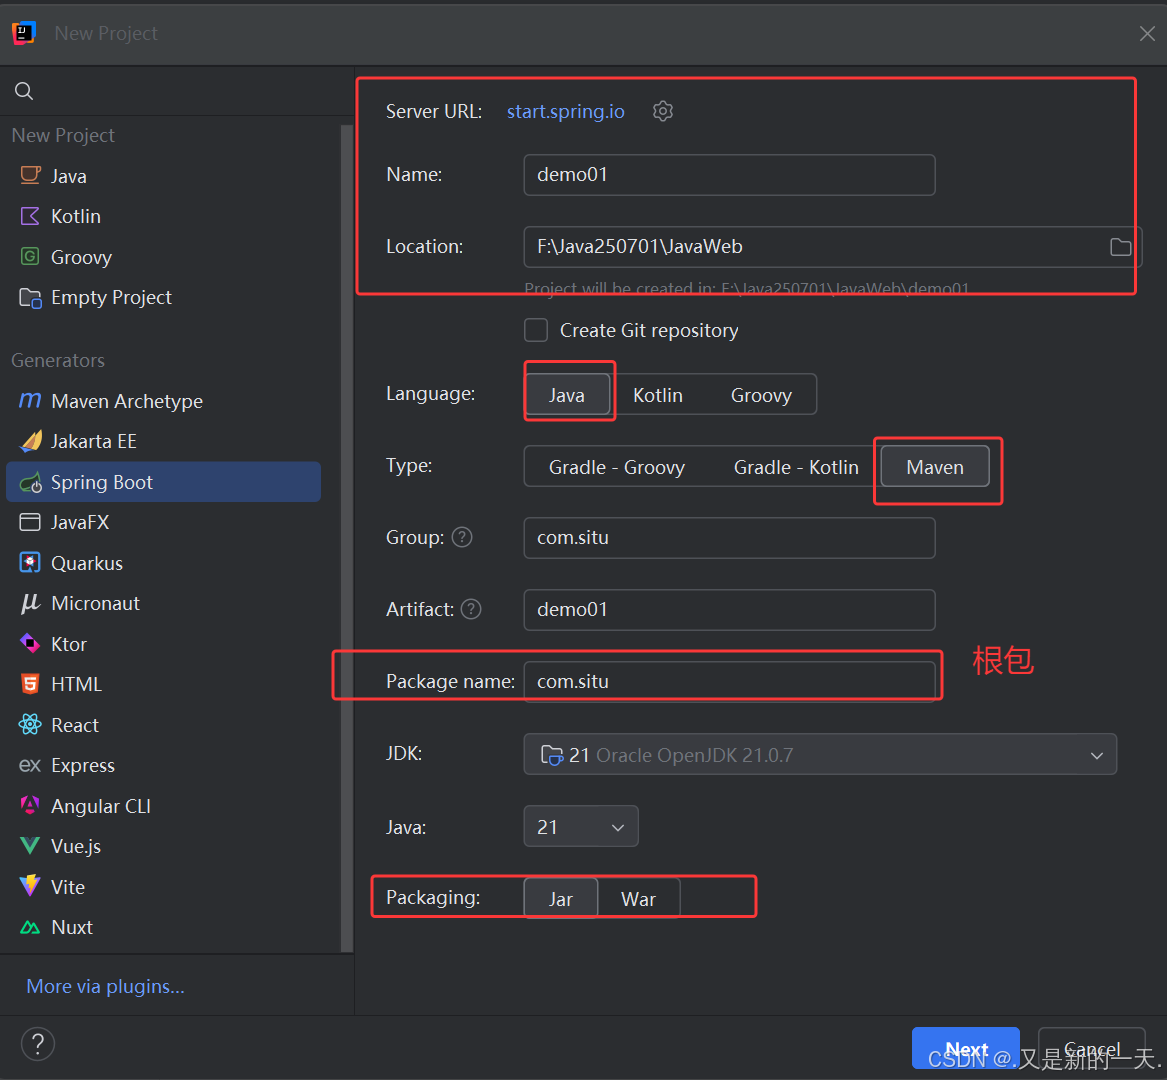
Task: Click the Cancel button
Action: tap(1091, 1048)
